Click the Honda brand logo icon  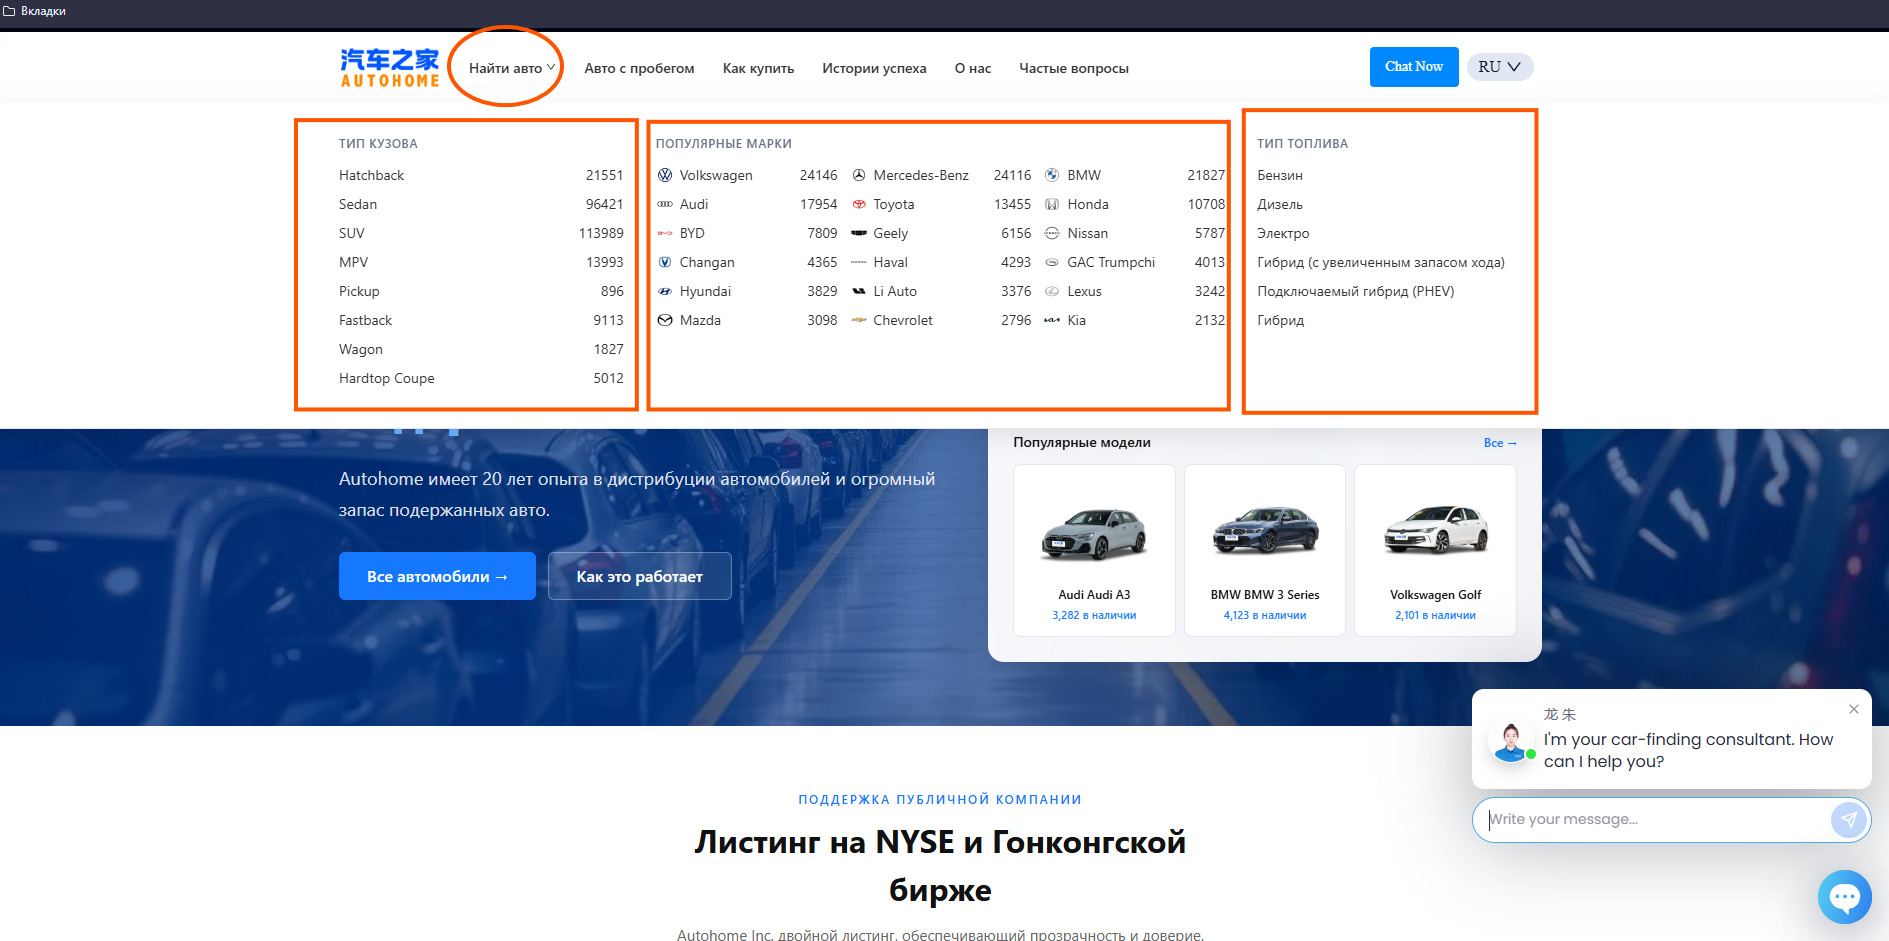(1052, 204)
